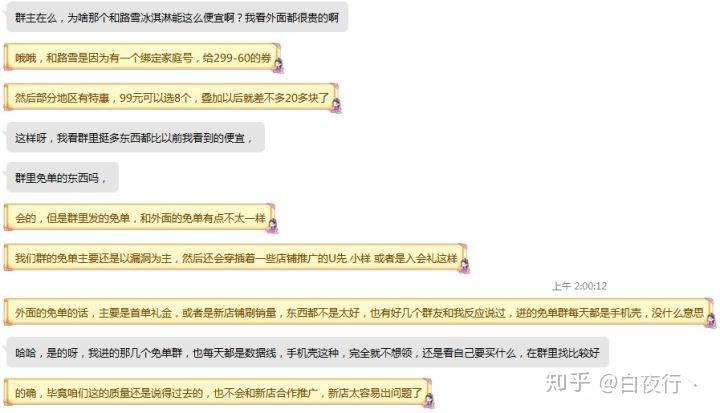Select the yellow message starting 会的，但是群里
Image resolution: width=720 pixels, height=413 pixels.
pos(140,218)
